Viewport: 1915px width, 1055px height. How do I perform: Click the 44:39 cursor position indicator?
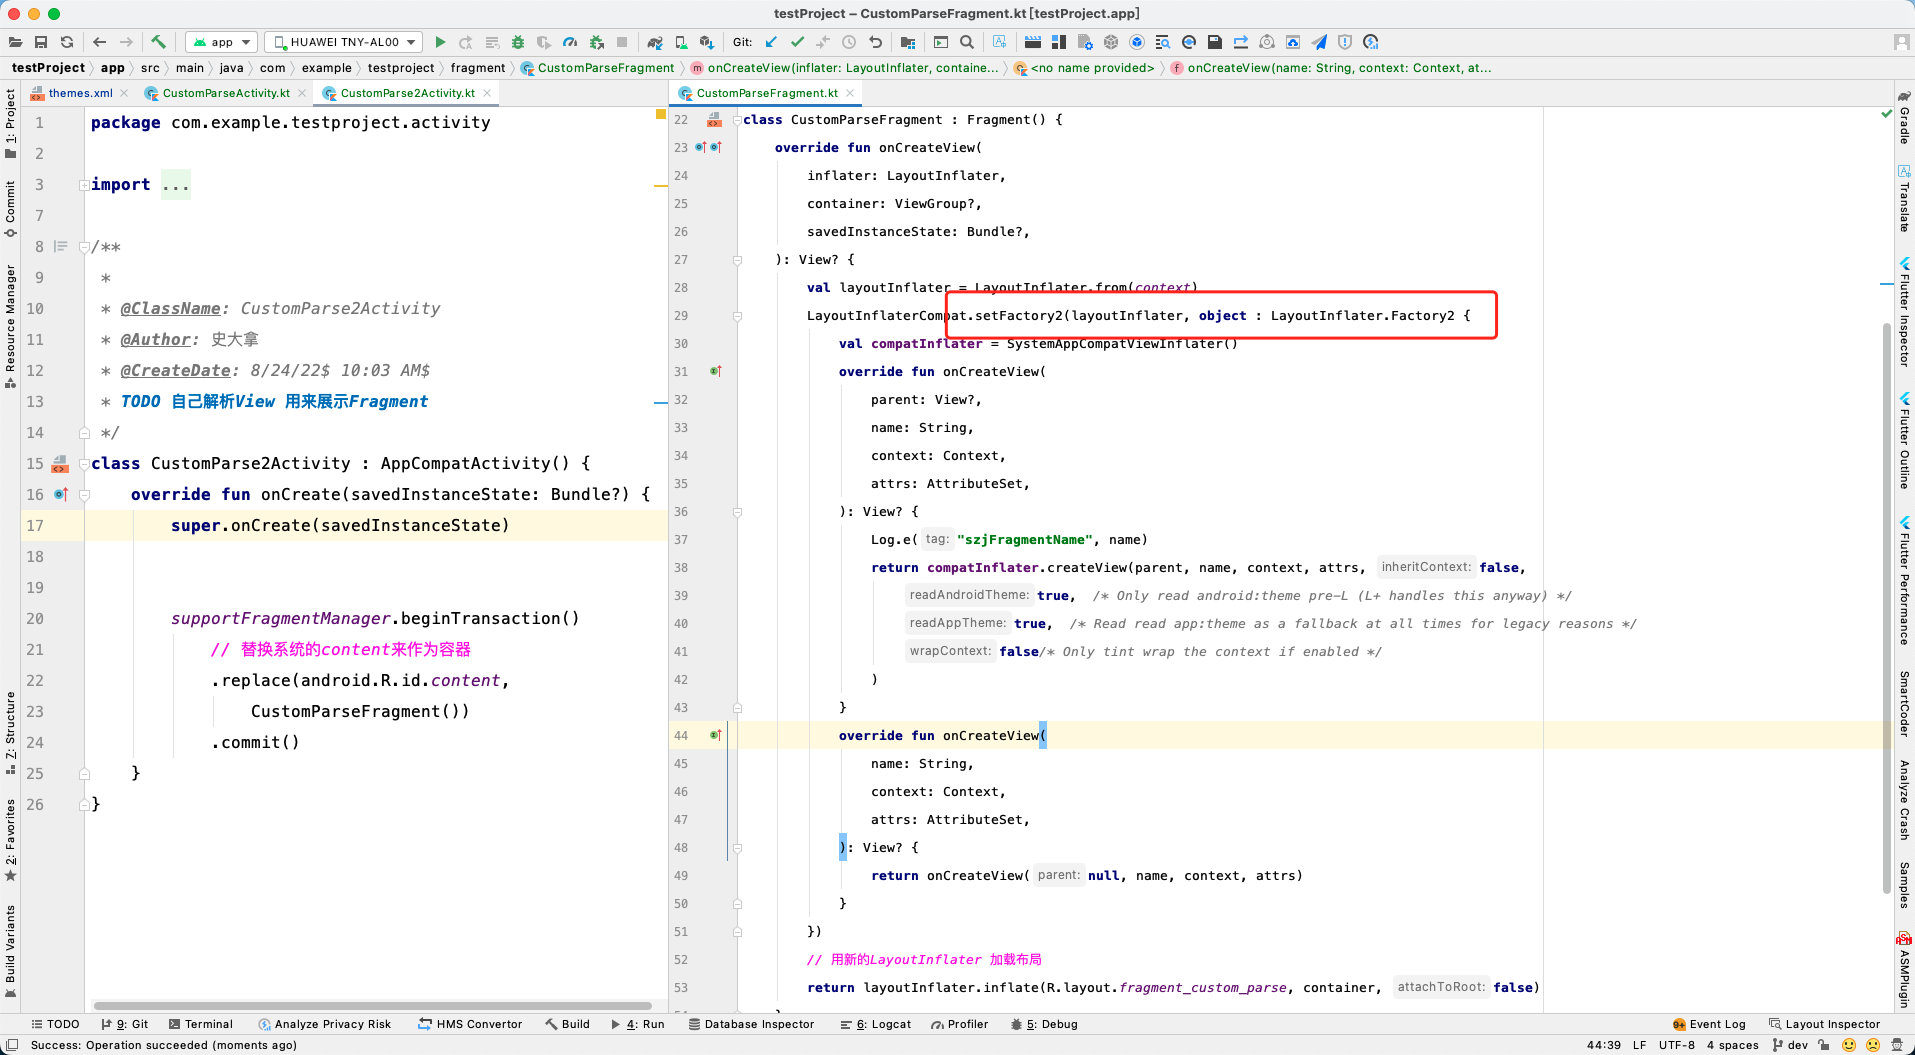pos(1604,1045)
